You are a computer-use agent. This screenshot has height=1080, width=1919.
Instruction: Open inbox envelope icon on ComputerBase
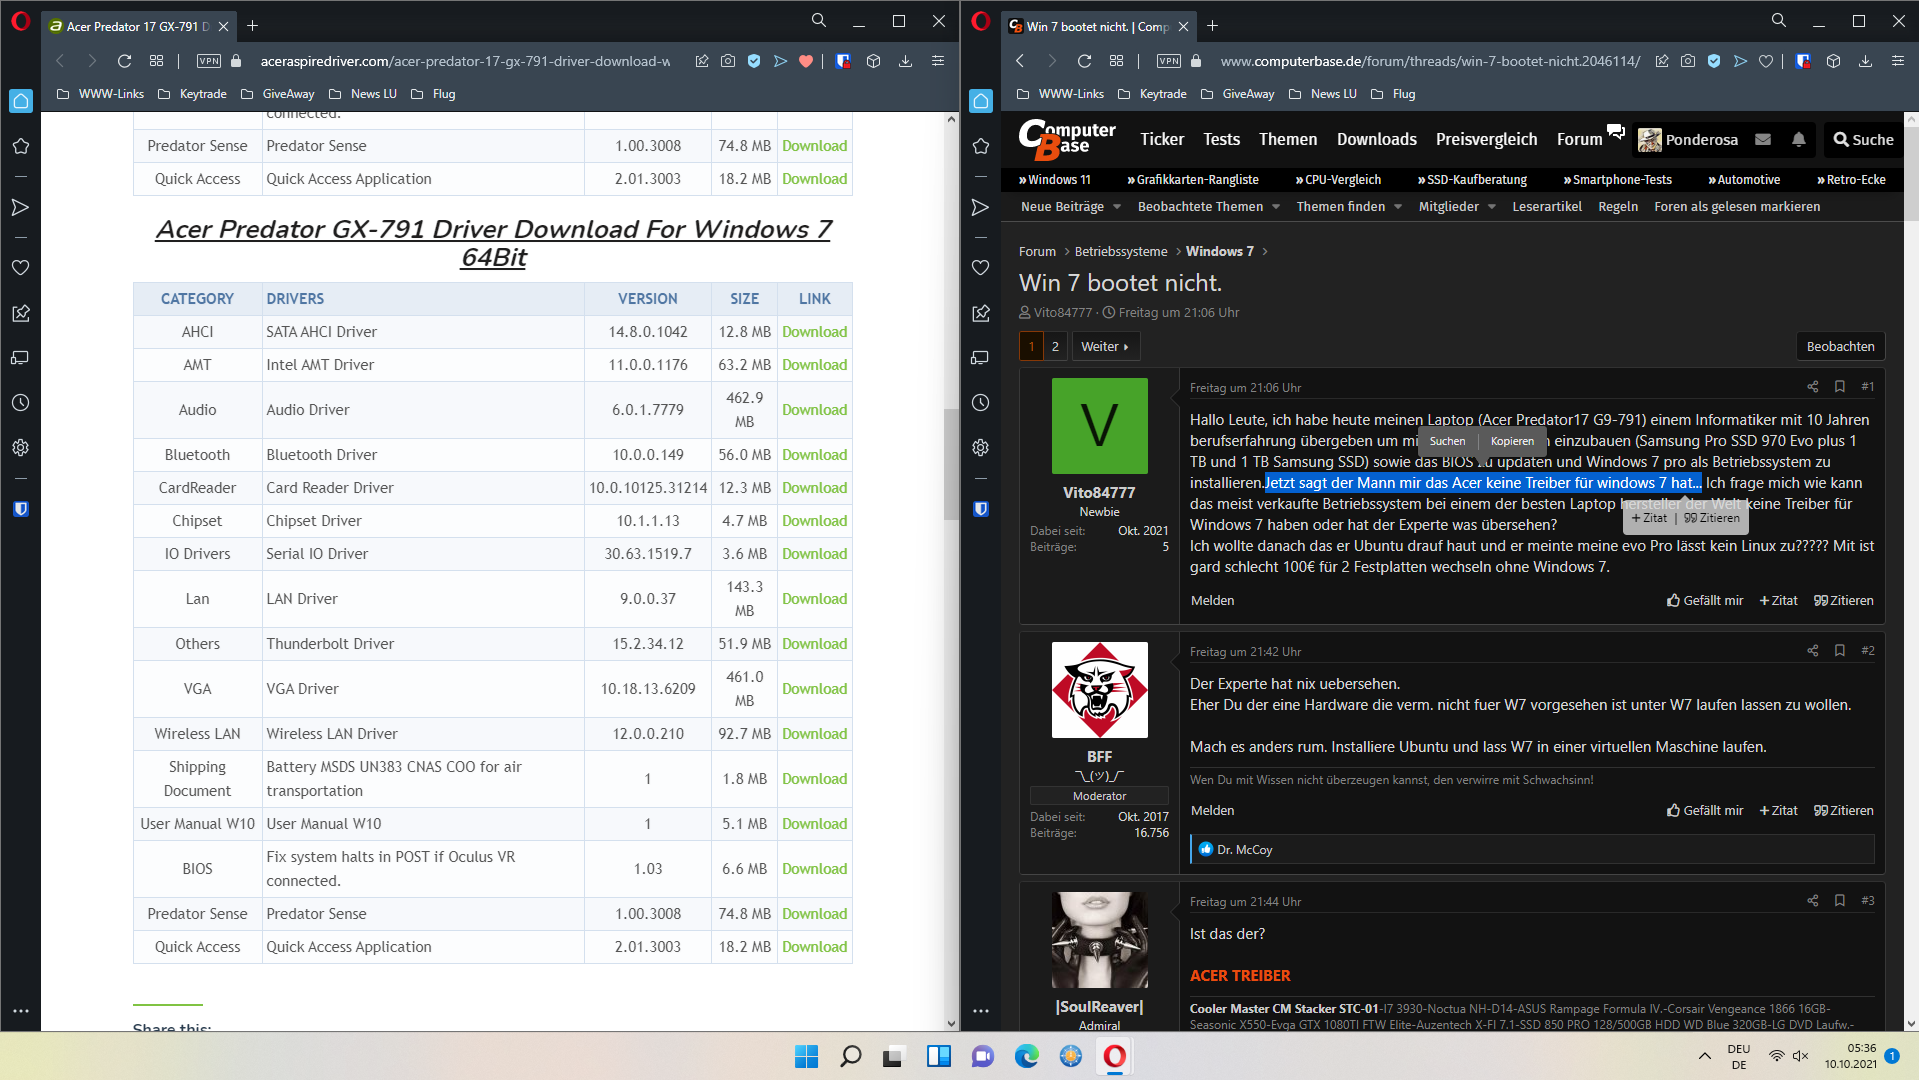coord(1763,140)
